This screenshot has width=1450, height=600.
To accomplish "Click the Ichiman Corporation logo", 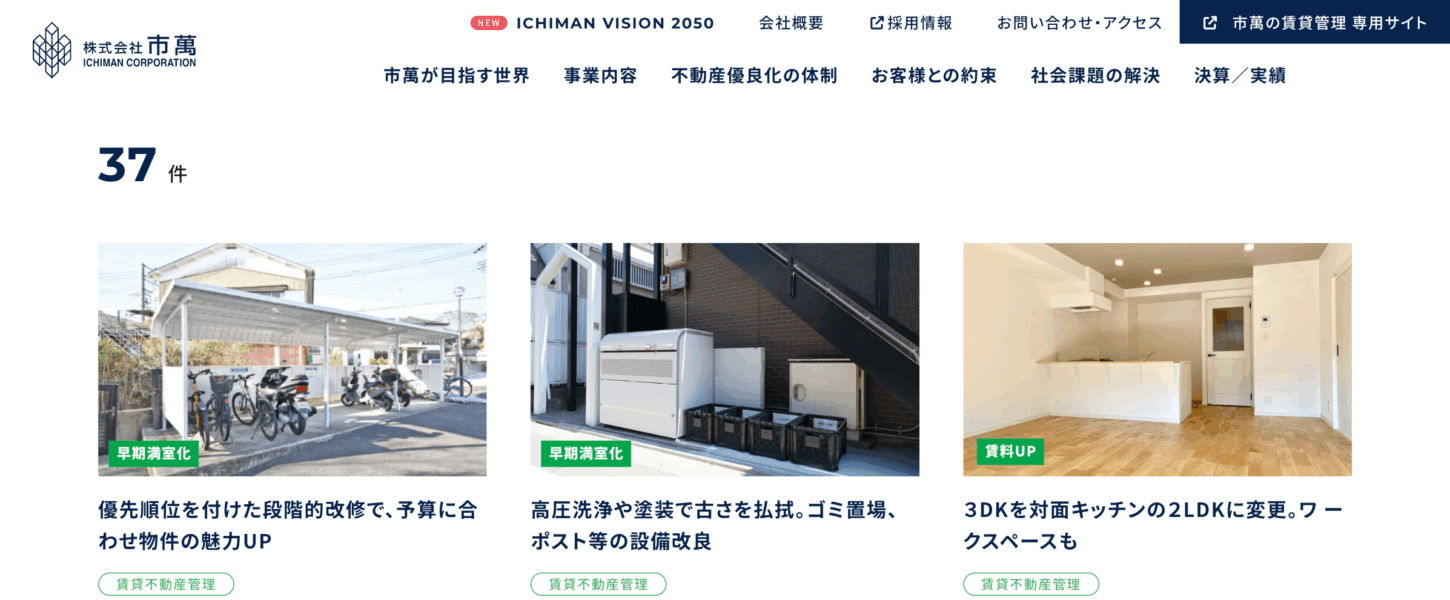I will pyautogui.click(x=114, y=50).
